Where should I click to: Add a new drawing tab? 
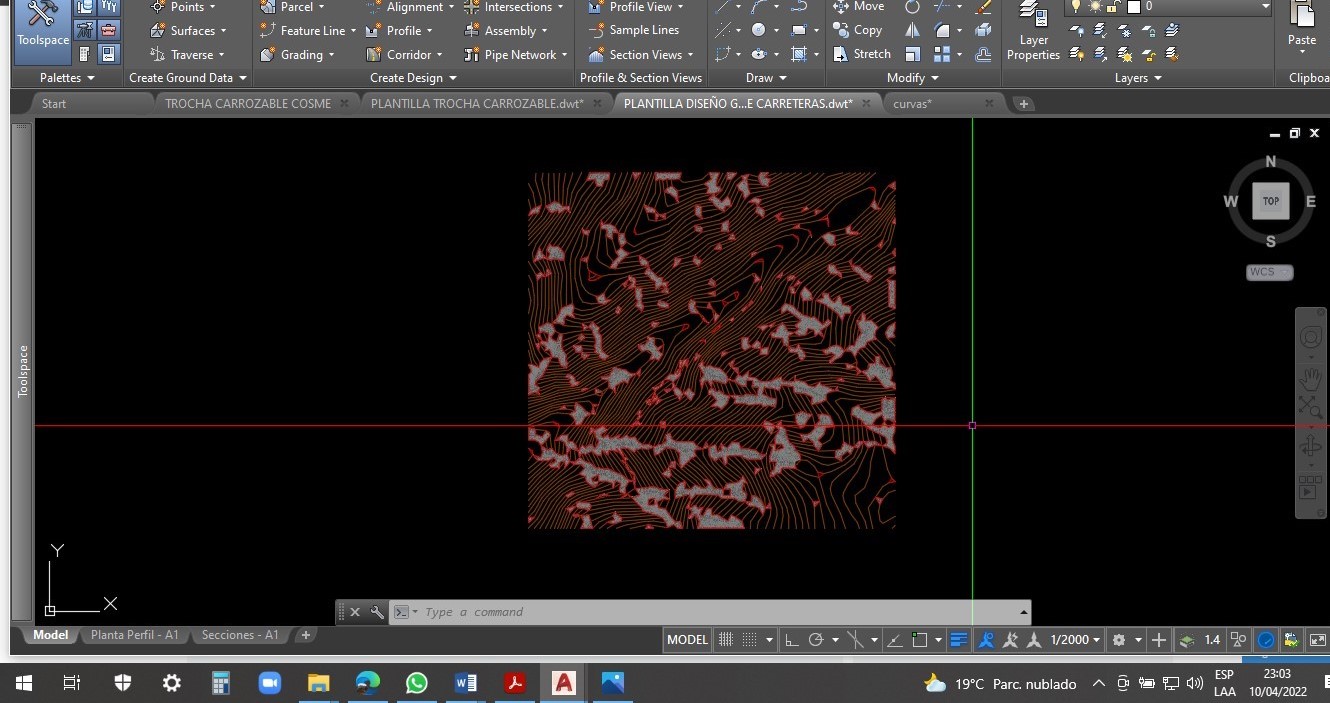tap(1023, 104)
